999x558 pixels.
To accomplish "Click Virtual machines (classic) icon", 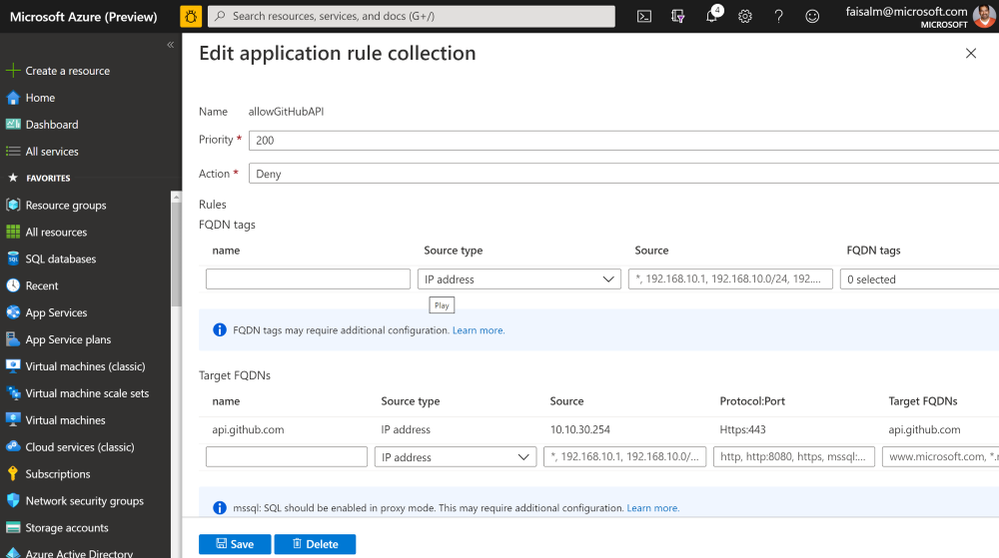I will pos(13,366).
